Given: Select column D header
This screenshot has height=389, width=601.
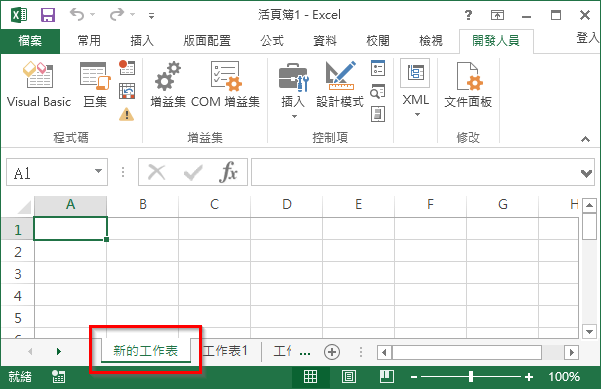Looking at the screenshot, I should (287, 205).
